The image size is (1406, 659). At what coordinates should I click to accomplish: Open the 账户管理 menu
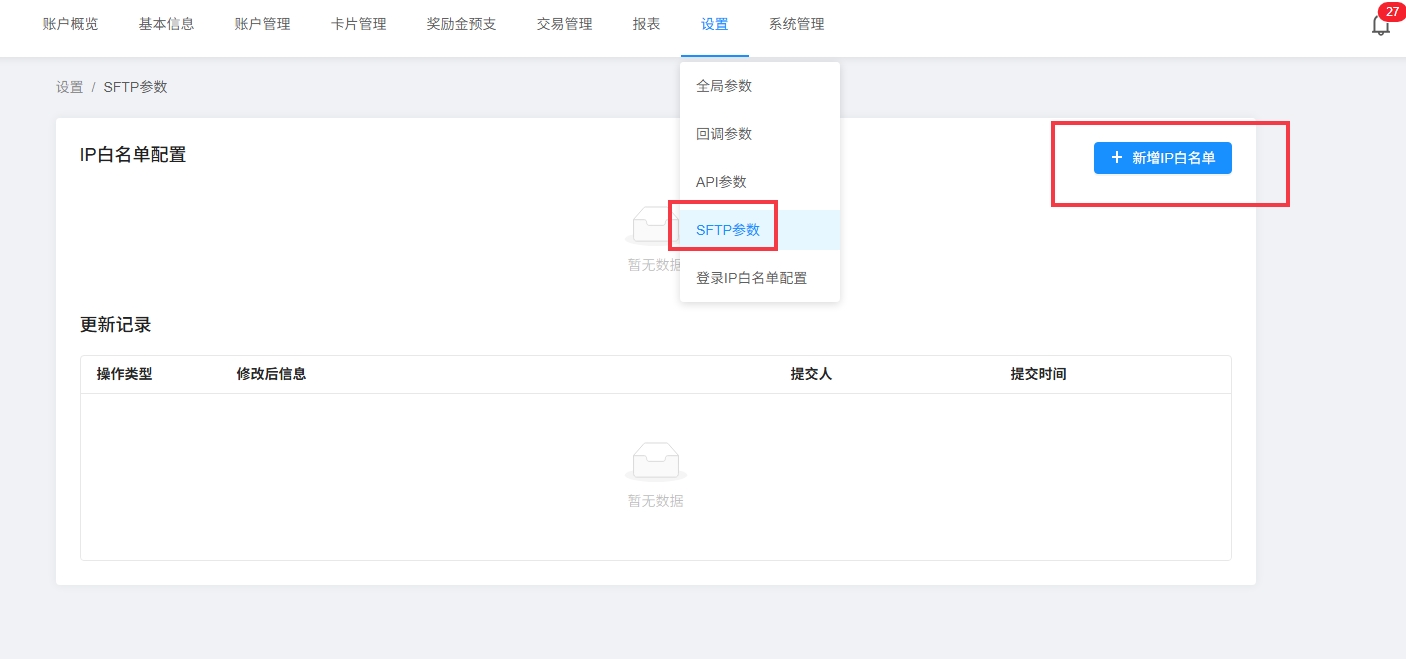coord(262,24)
